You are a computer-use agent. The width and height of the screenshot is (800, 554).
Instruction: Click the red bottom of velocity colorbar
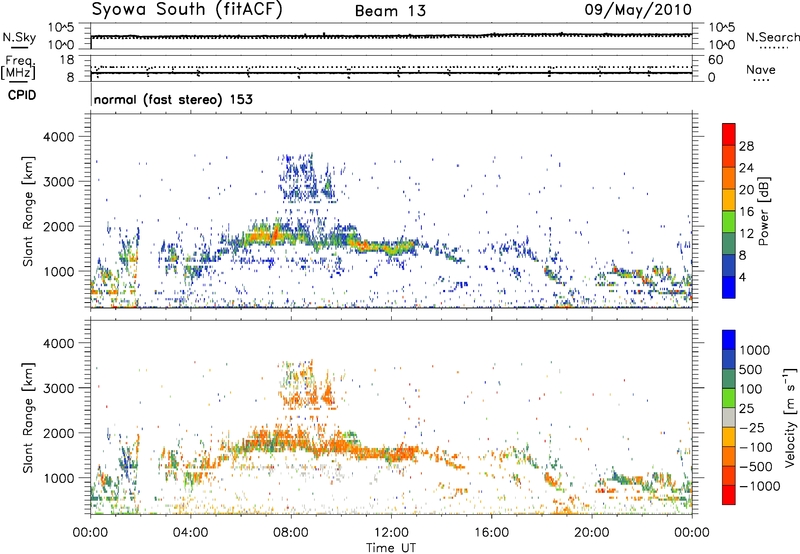(729, 495)
